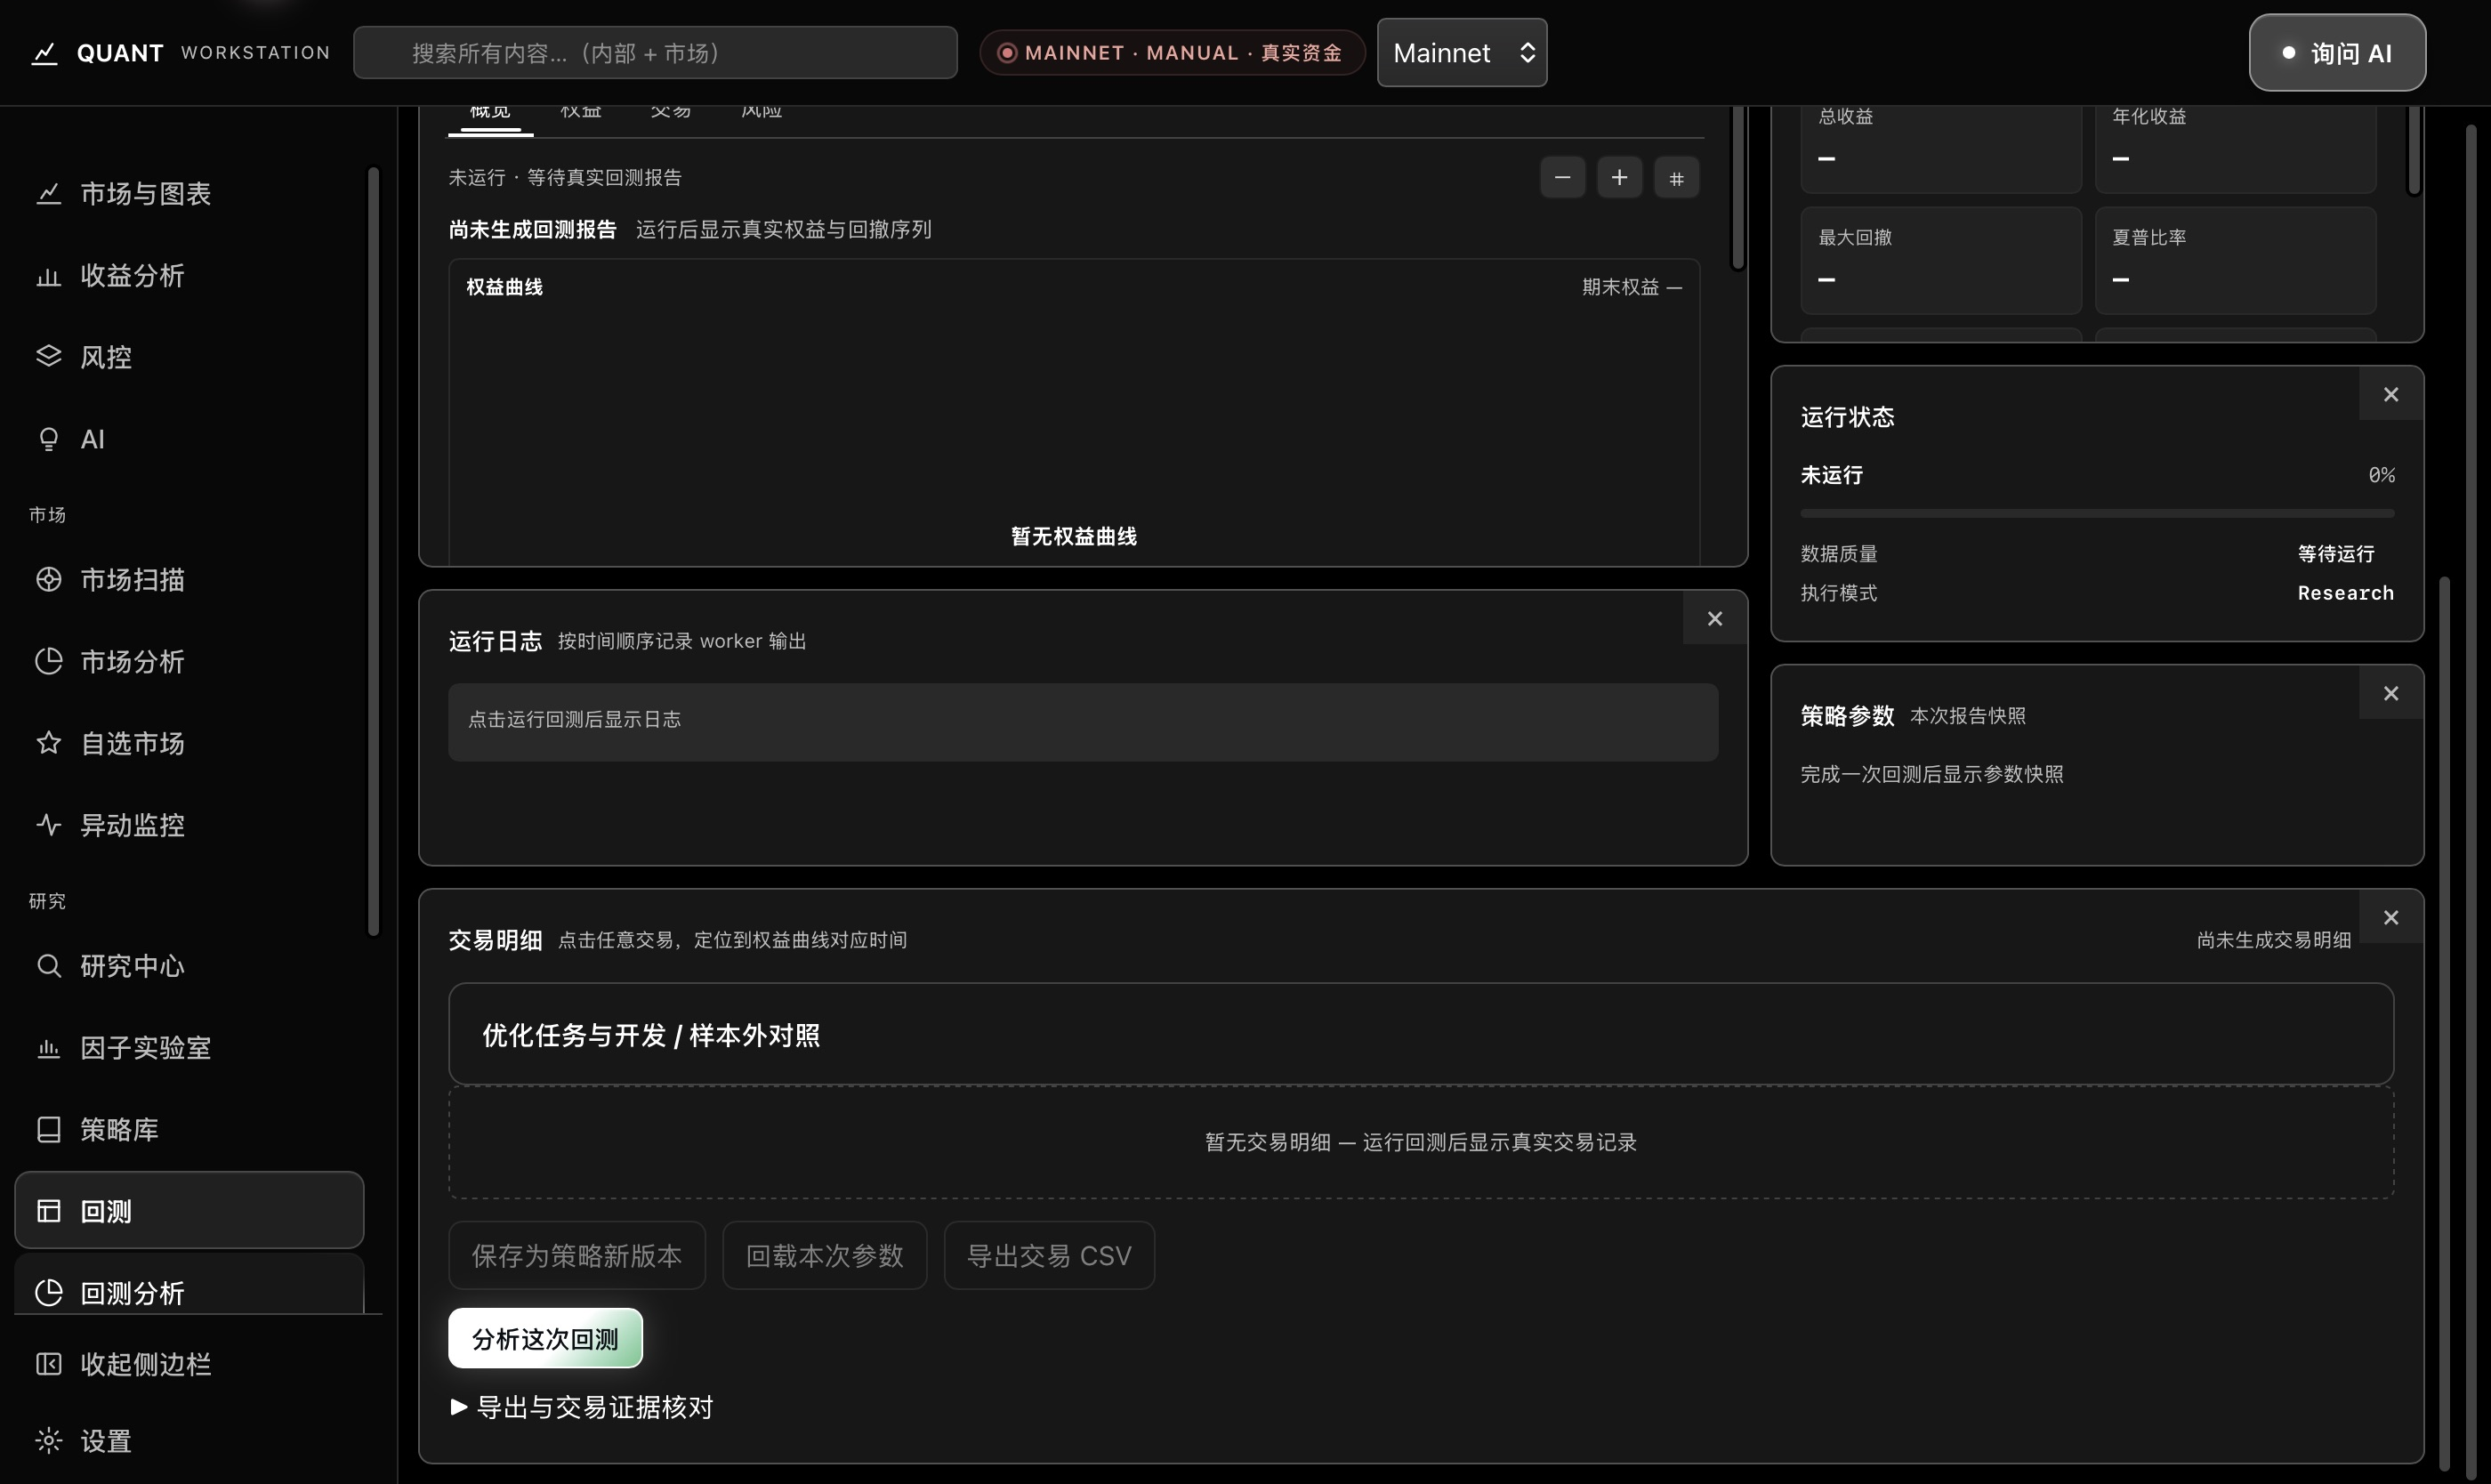The image size is (2491, 1484).
Task: Open 异动监控 in the sidebar
Action: pyautogui.click(x=189, y=825)
